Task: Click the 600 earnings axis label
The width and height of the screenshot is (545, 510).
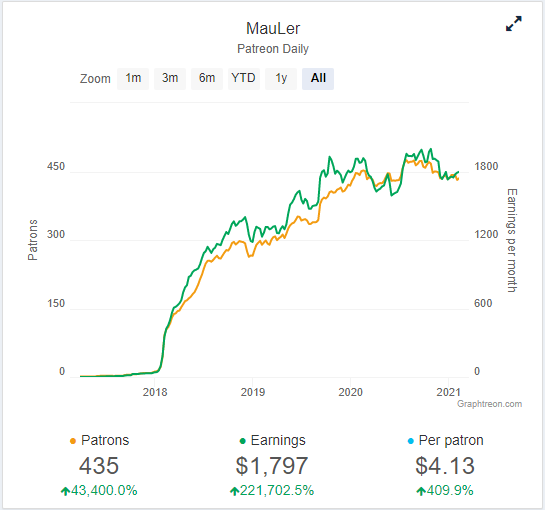Action: [483, 303]
